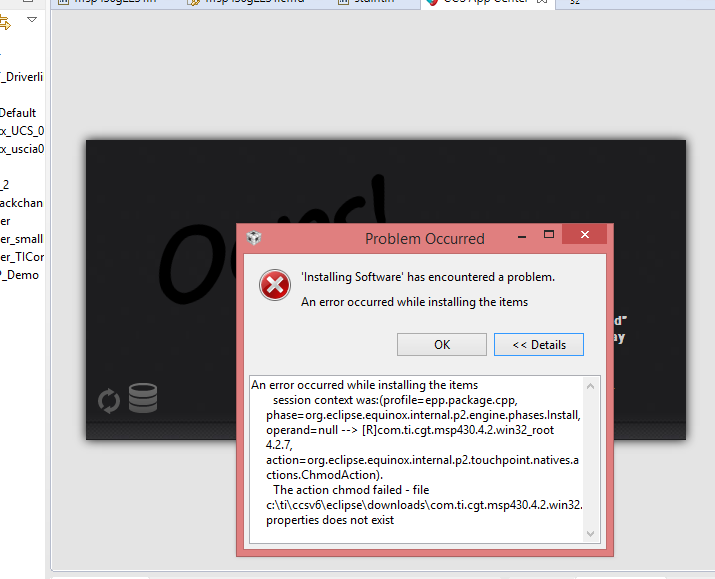Select the 'ackchan' item in project tree
715x579 pixels.
coord(21,203)
